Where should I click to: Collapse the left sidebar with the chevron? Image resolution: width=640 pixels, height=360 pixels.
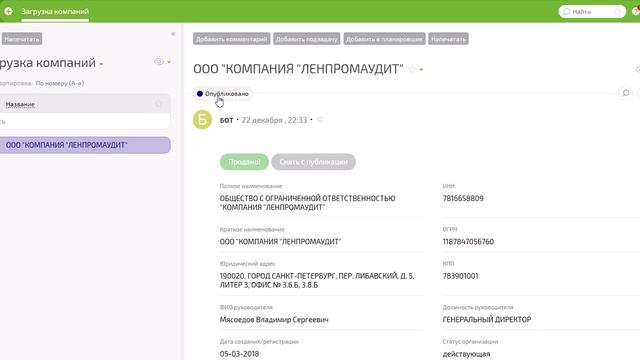[x=173, y=34]
